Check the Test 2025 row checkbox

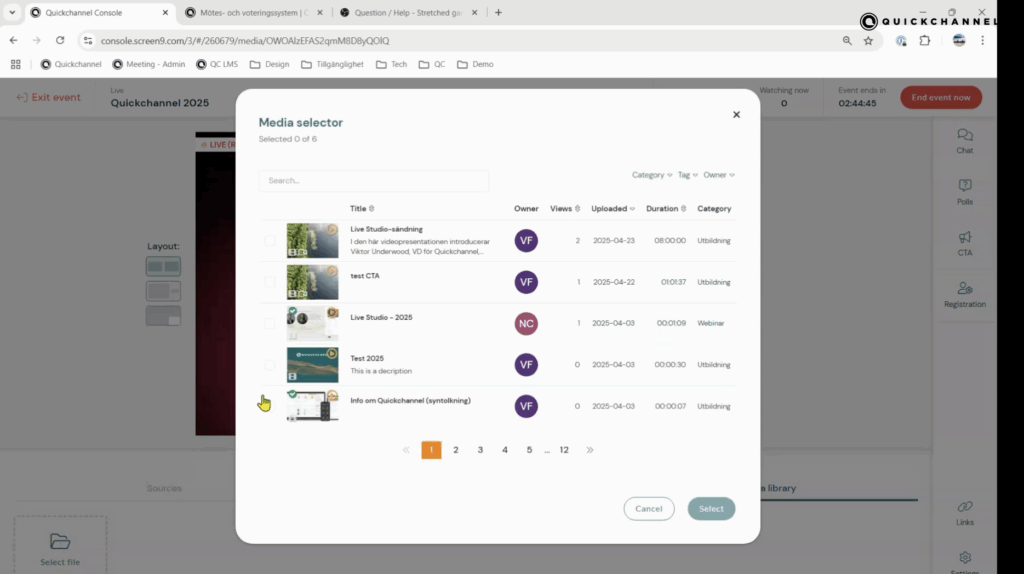270,365
